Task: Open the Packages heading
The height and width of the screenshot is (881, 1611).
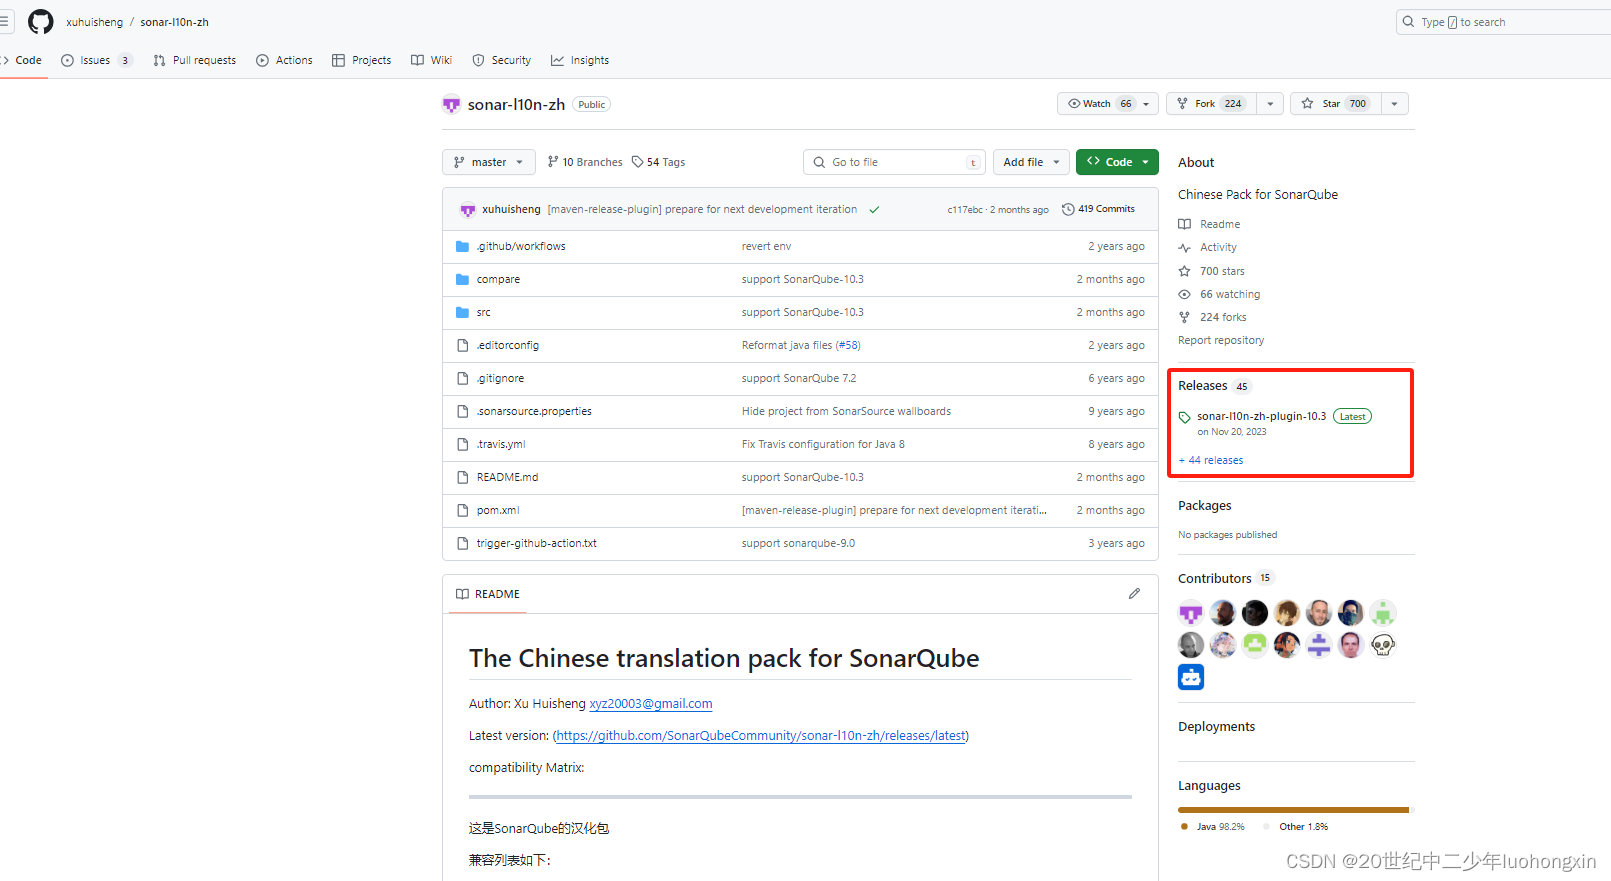Action: click(x=1204, y=506)
